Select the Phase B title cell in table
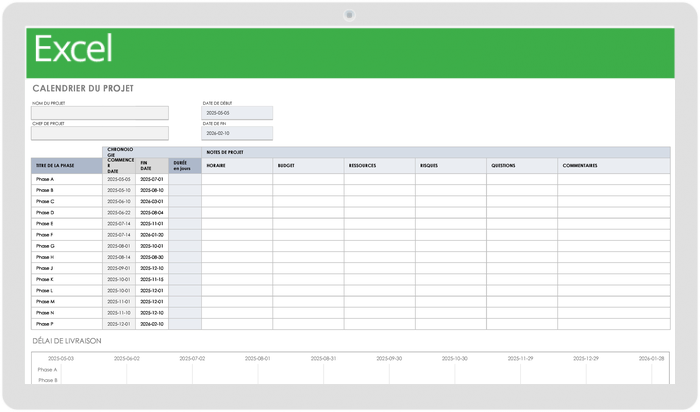 pyautogui.click(x=67, y=190)
